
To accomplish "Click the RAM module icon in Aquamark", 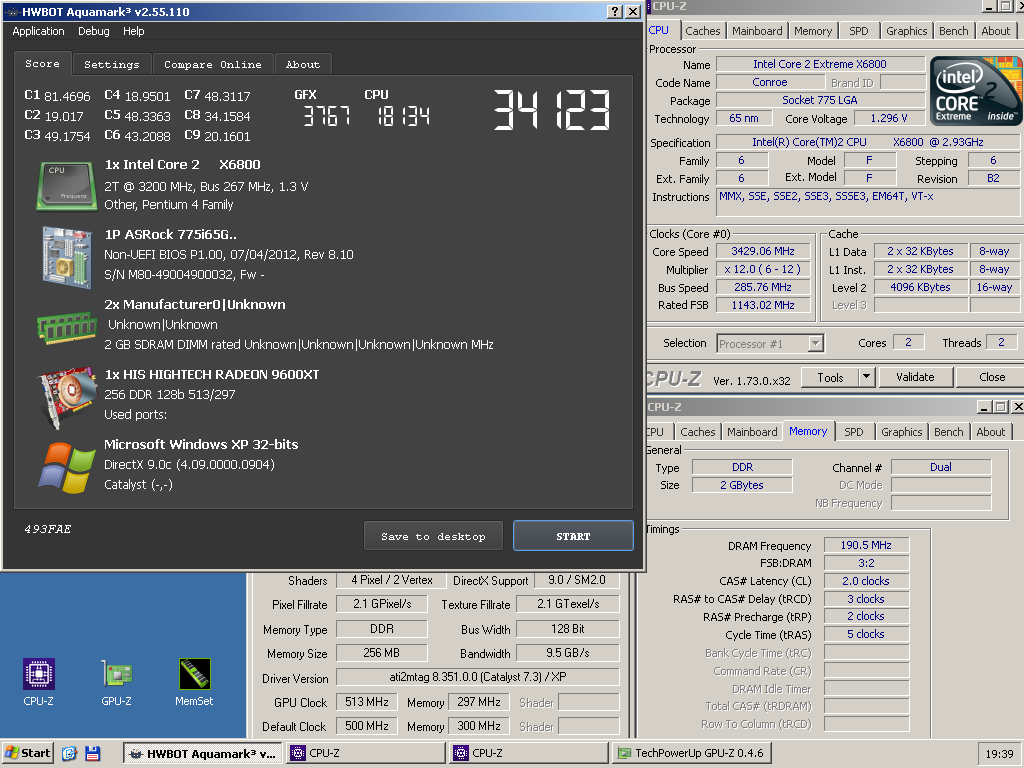I will [67, 327].
